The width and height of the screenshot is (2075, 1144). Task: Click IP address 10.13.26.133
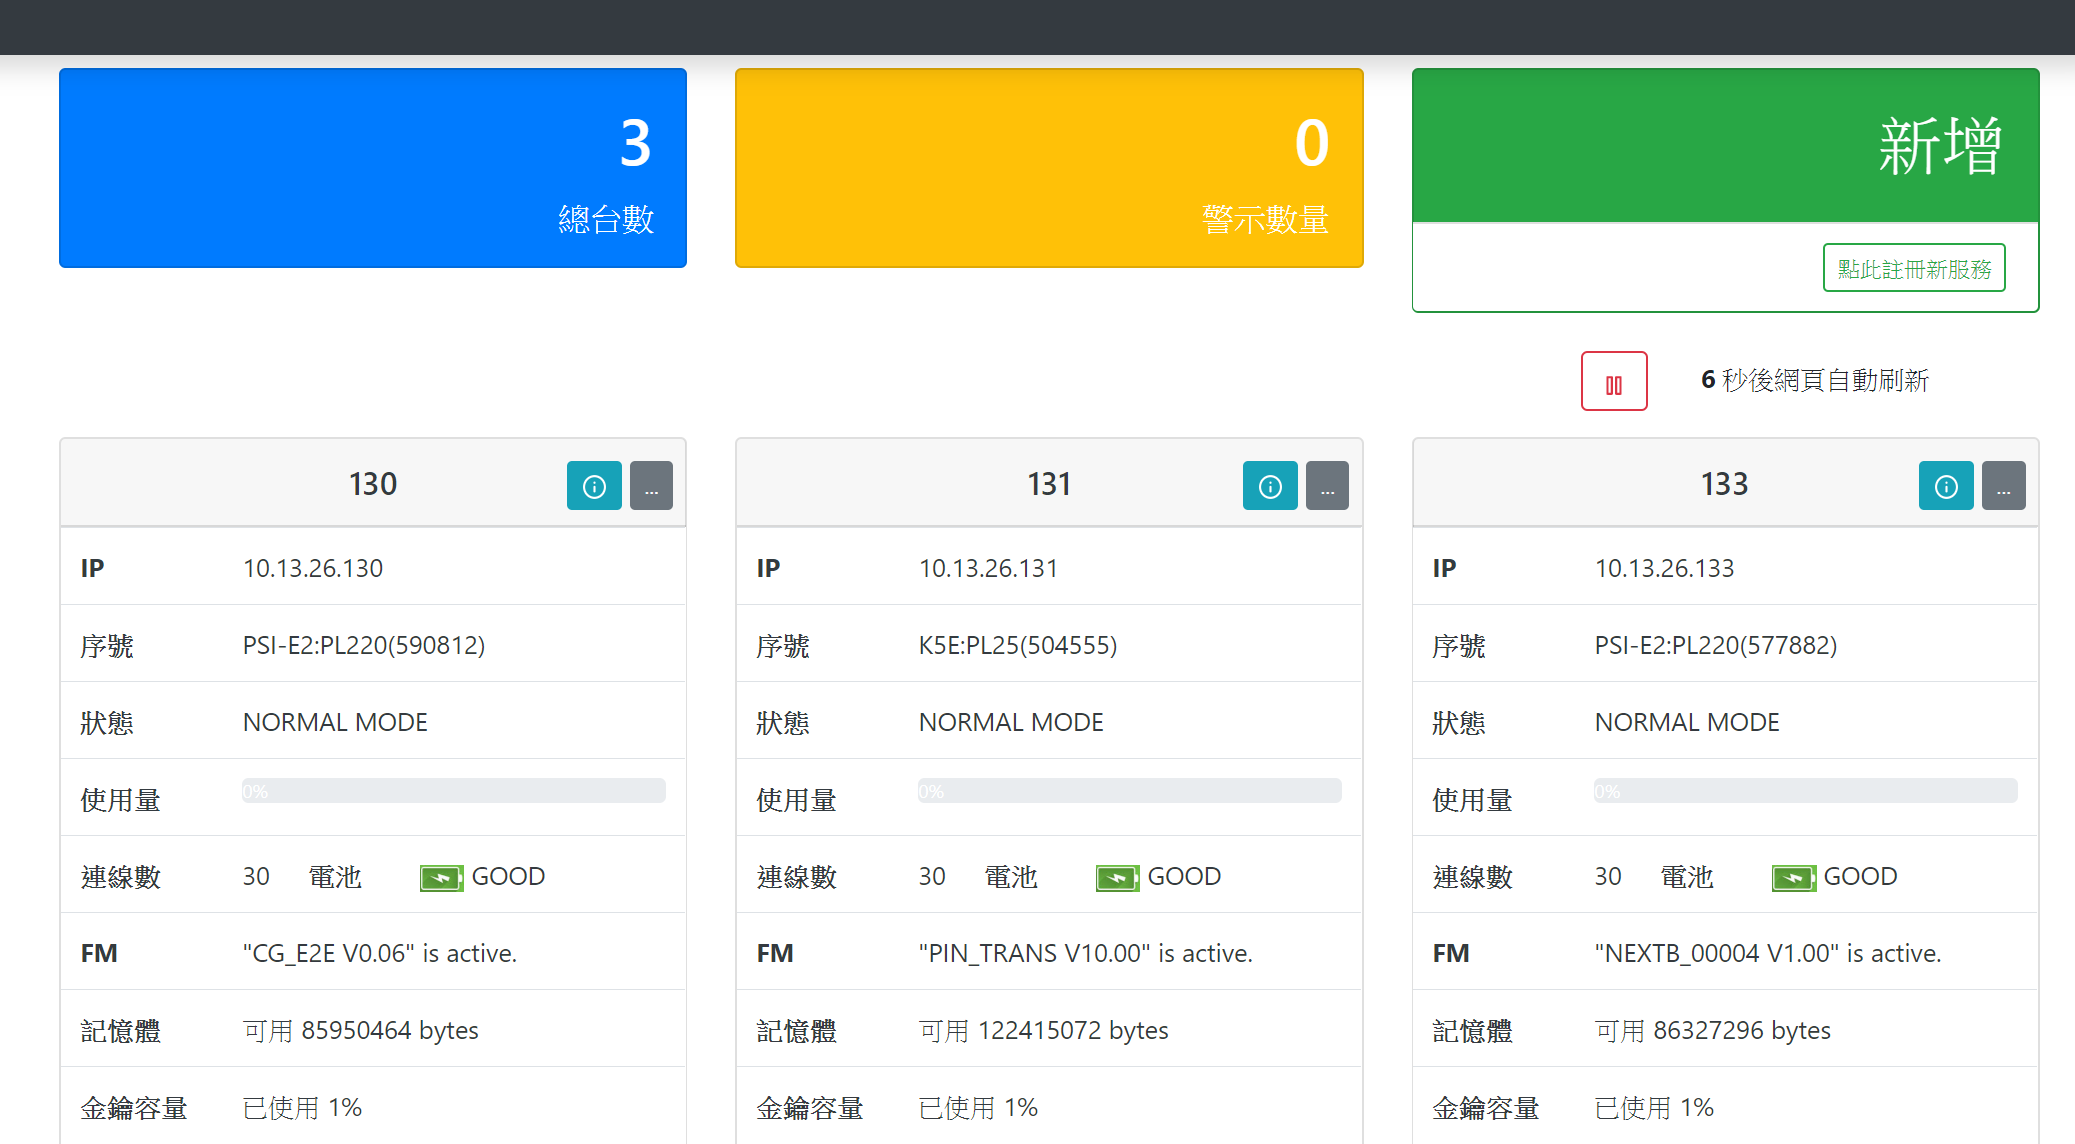coord(1664,568)
